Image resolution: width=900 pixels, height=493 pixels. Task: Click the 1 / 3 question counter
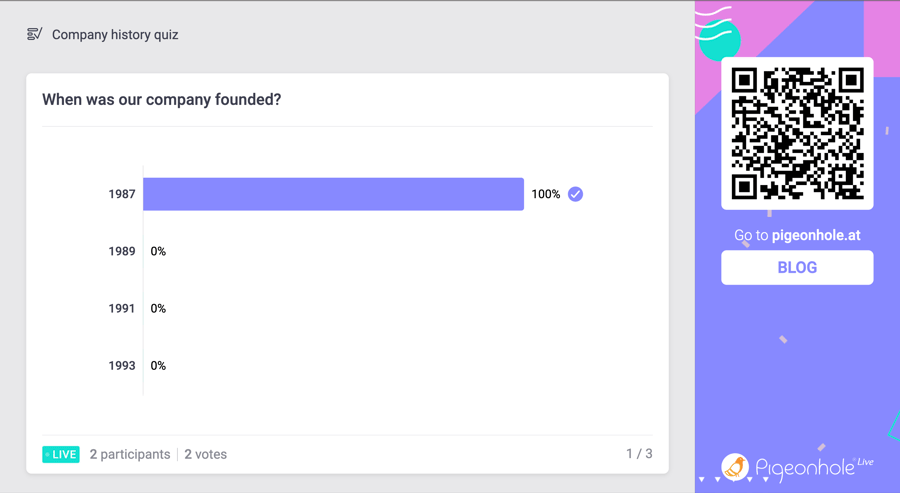[639, 453]
